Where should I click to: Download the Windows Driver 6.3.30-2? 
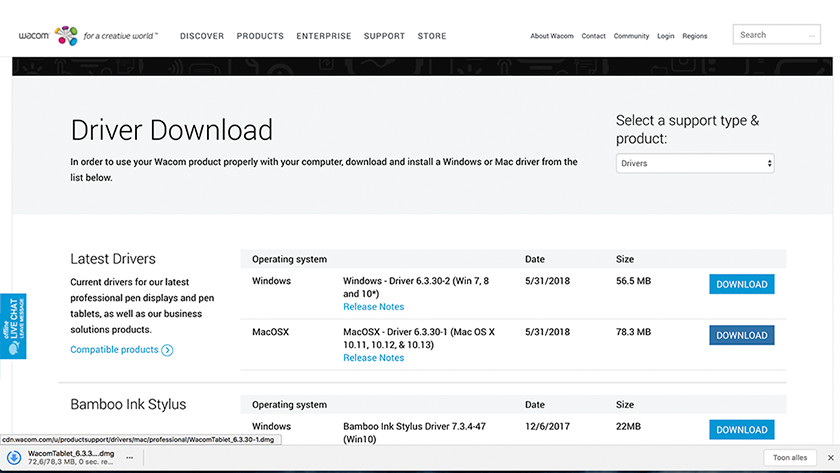pyautogui.click(x=741, y=284)
